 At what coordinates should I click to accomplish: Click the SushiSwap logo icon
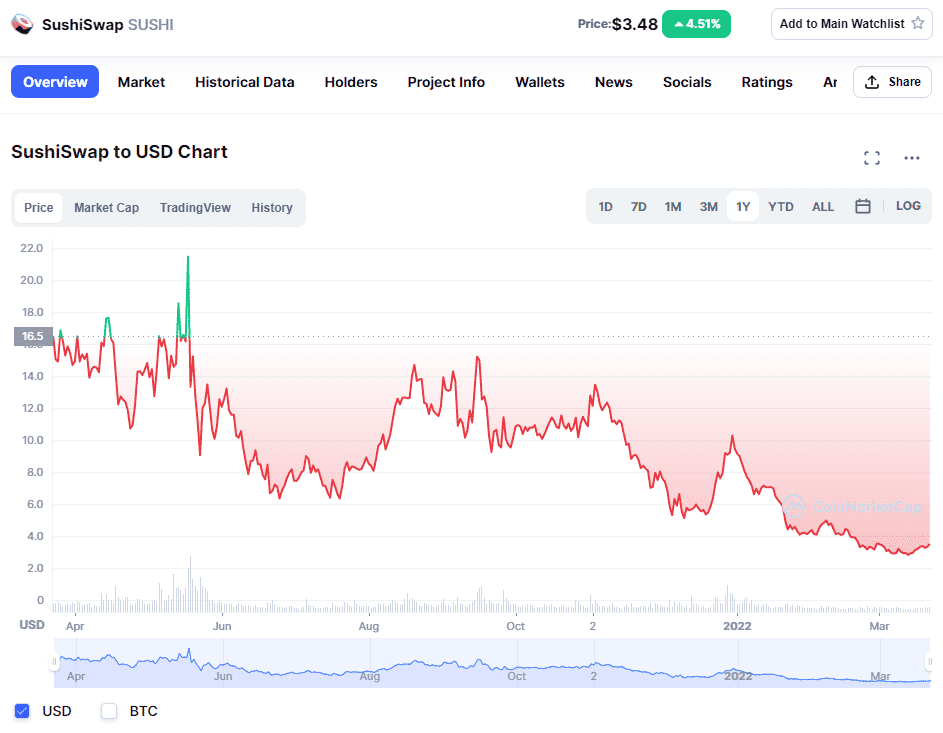pos(22,25)
